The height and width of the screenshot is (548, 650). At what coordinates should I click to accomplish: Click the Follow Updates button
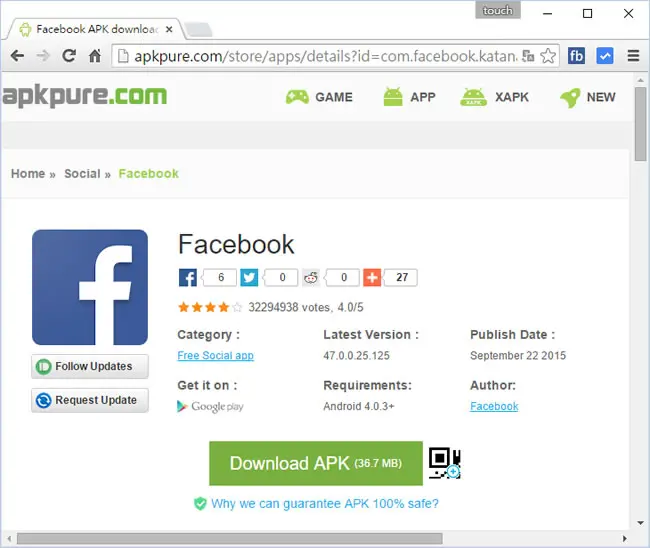point(90,366)
